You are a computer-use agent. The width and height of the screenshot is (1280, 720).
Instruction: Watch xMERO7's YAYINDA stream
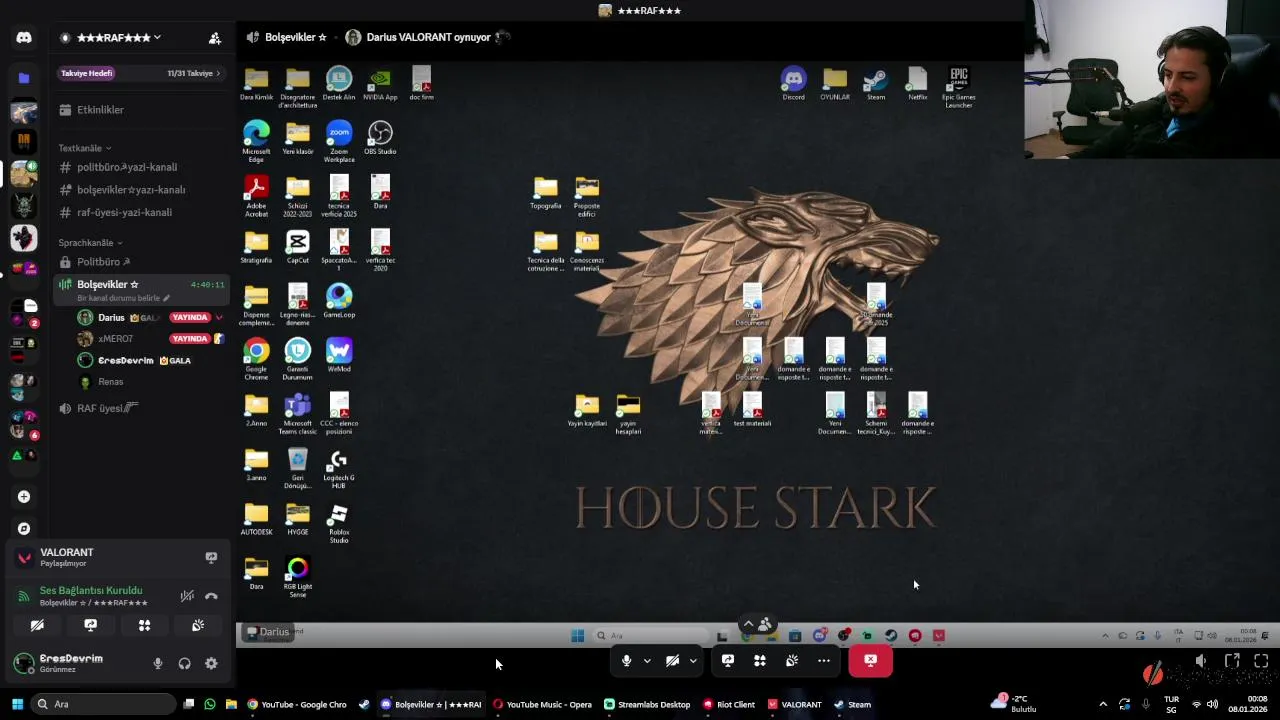pos(190,339)
